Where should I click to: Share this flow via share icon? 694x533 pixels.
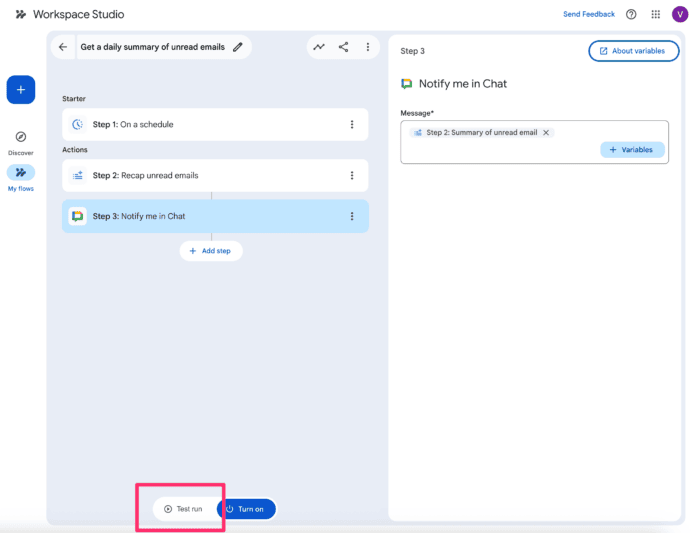click(344, 47)
